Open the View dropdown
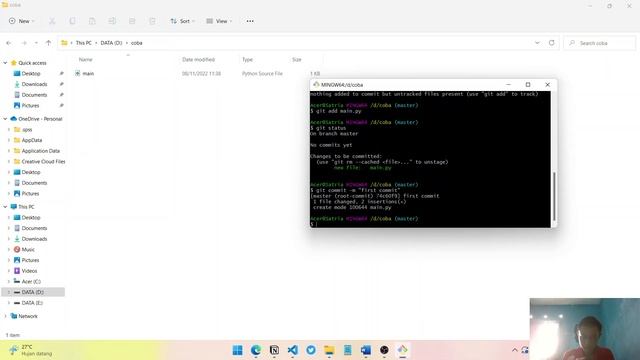The height and width of the screenshot is (360, 640). tap(219, 21)
